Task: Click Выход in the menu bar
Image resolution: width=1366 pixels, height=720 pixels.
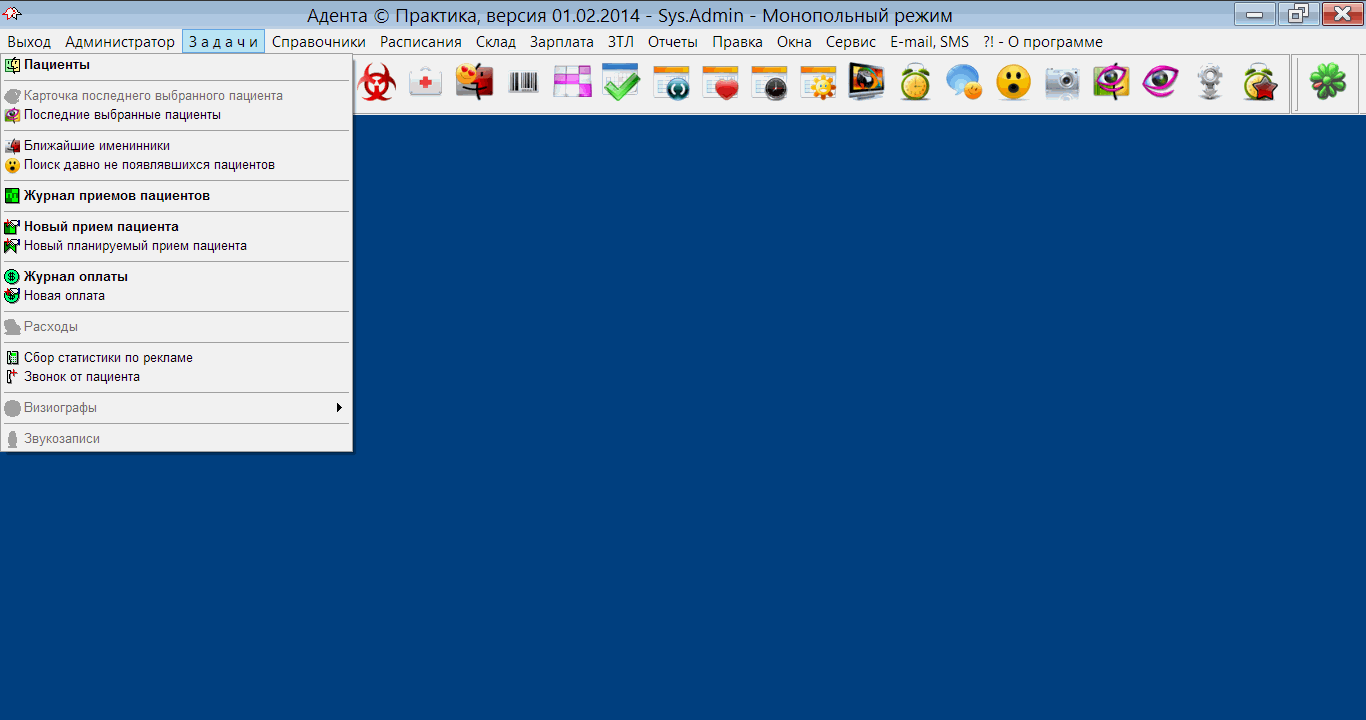Action: tap(29, 42)
